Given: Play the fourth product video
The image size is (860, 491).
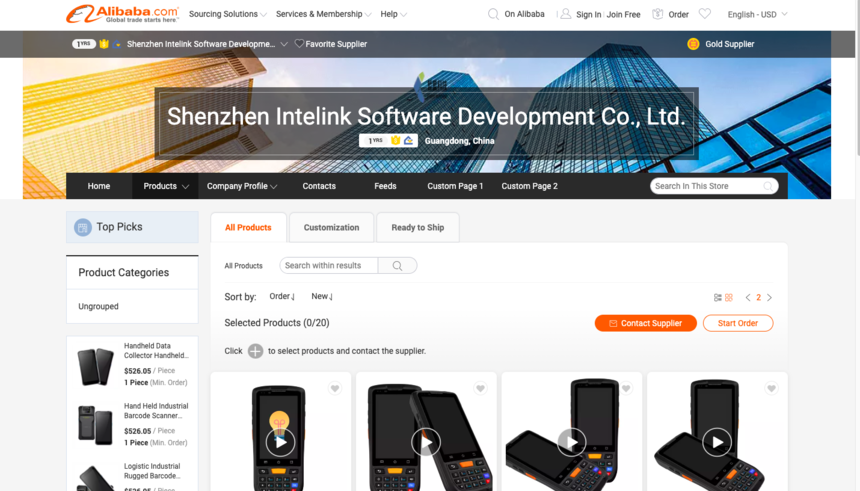Looking at the screenshot, I should pyautogui.click(x=717, y=442).
